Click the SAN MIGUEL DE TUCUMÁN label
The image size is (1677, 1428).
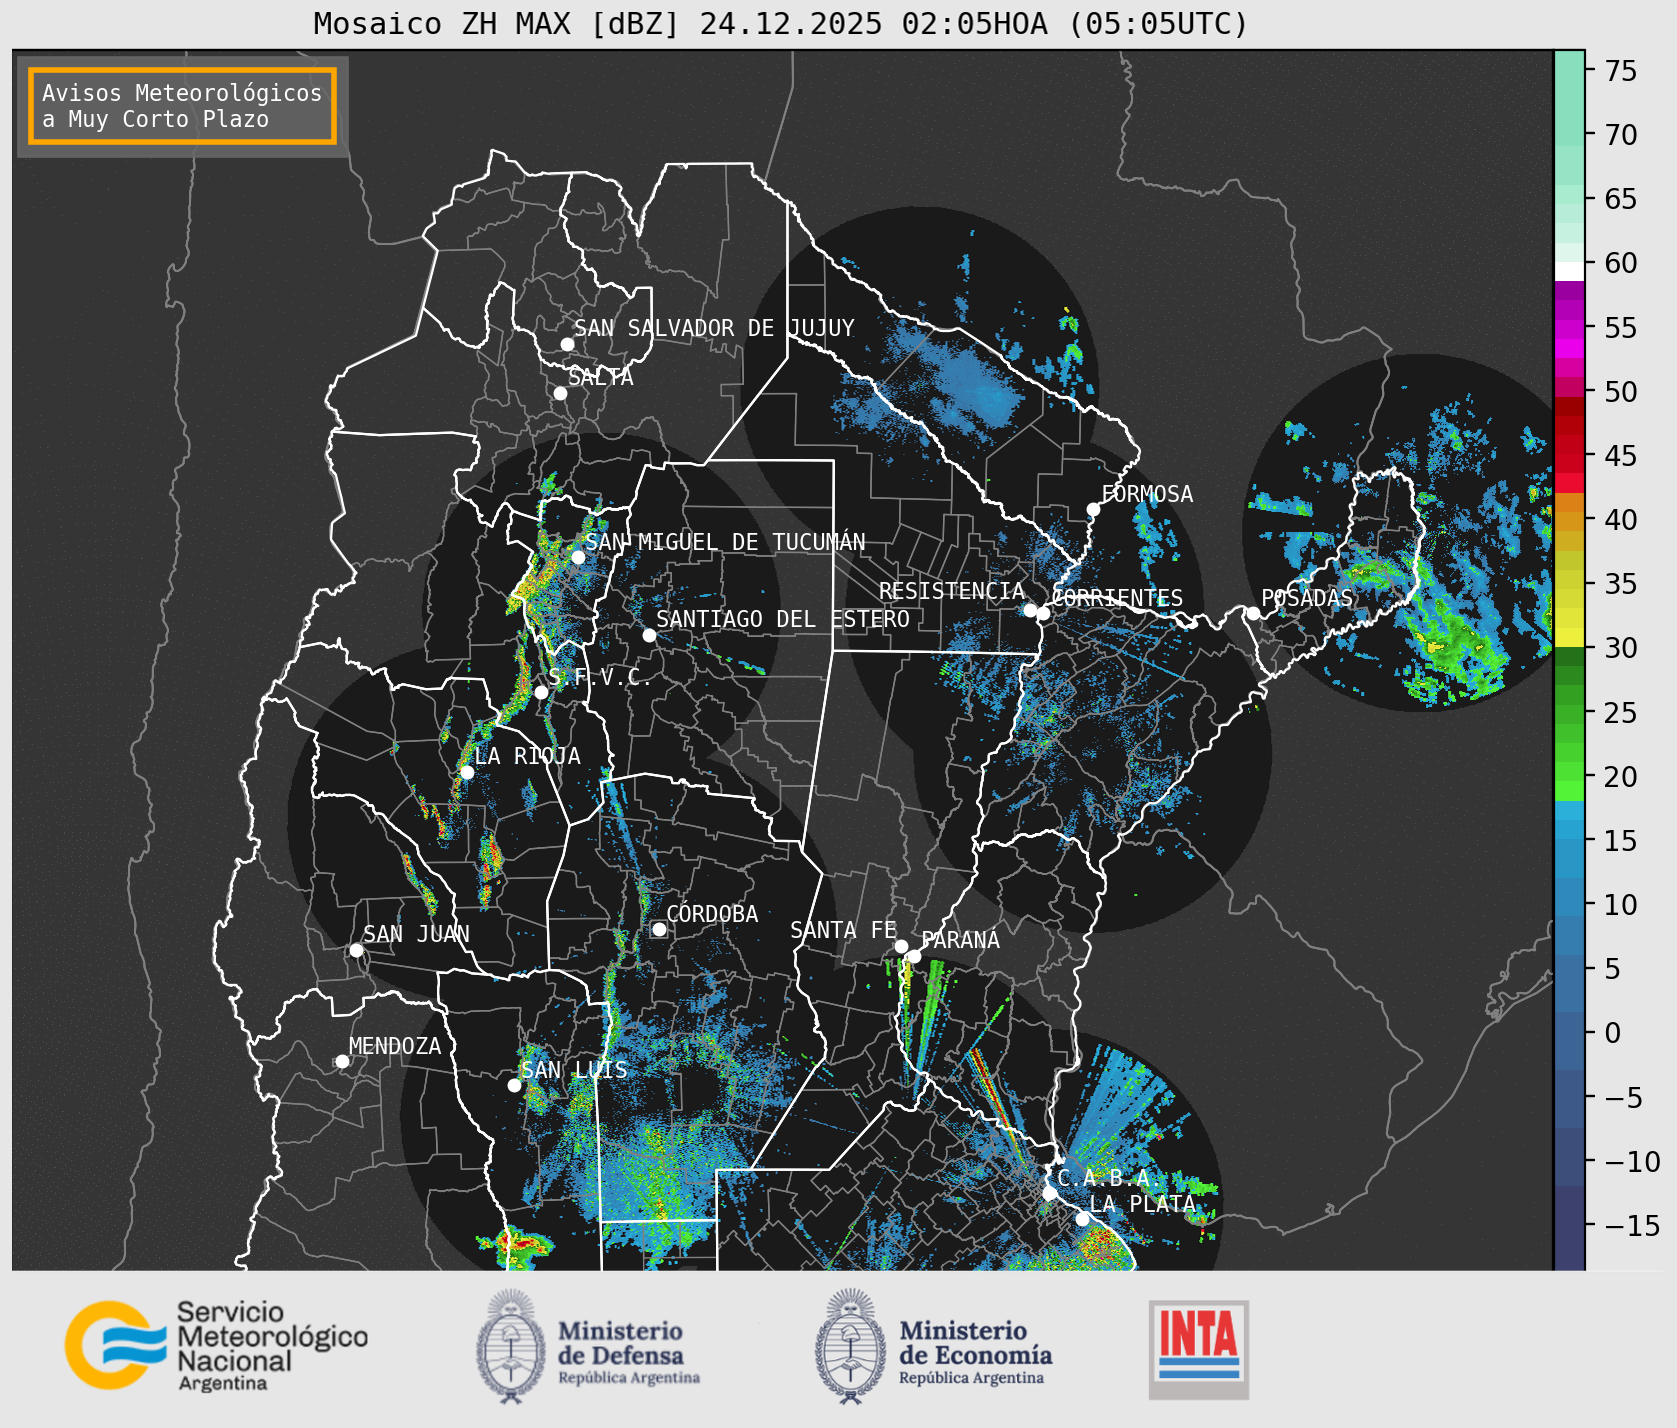click(x=725, y=542)
